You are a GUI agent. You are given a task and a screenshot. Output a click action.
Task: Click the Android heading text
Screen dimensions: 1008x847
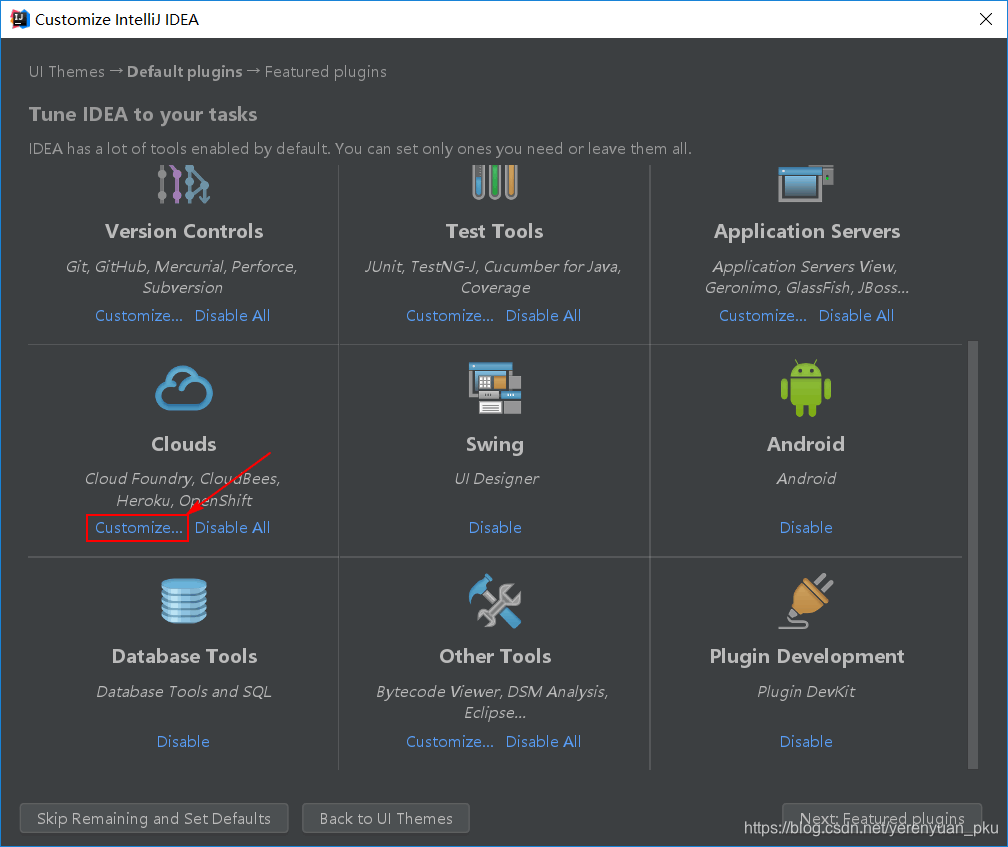pos(806,444)
